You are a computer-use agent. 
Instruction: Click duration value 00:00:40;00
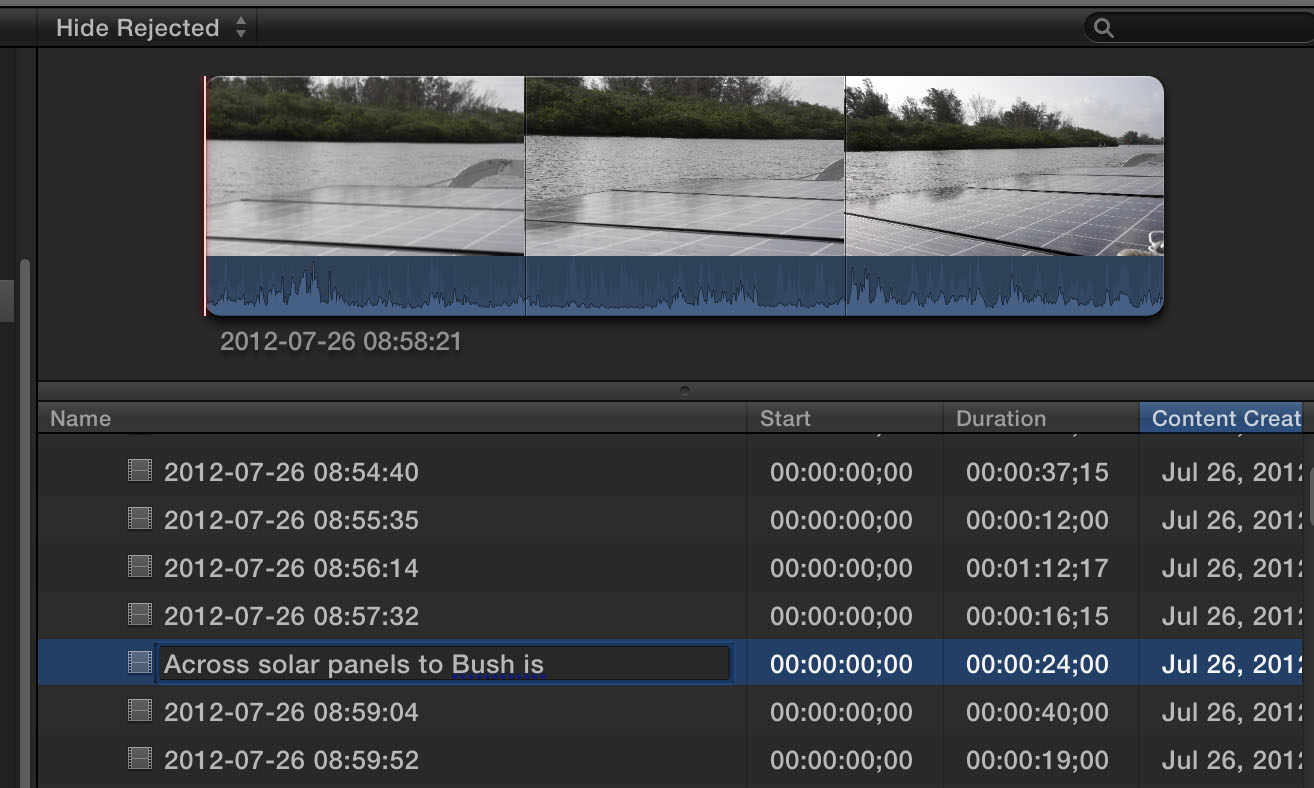1037,712
